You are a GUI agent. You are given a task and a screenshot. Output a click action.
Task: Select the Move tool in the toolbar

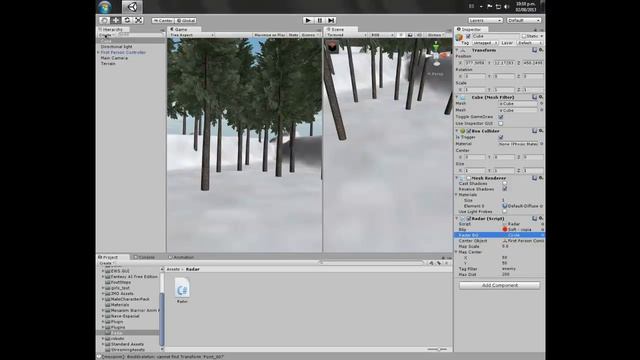tap(116, 20)
